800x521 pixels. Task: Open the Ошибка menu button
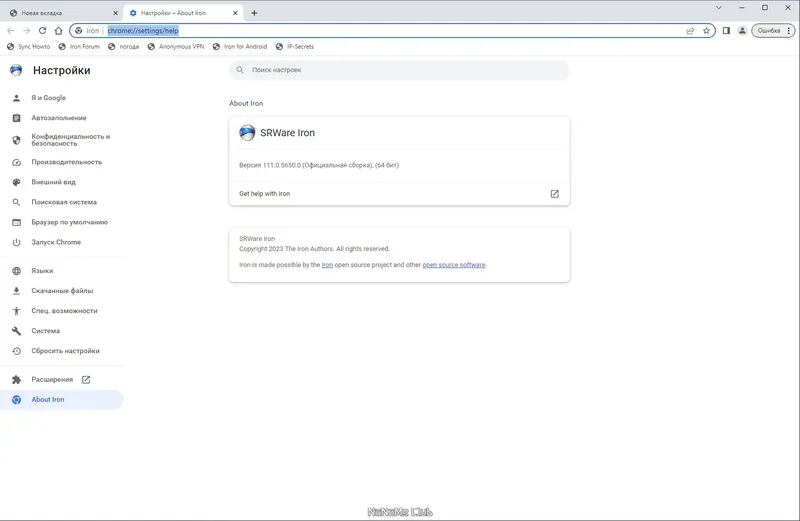pos(773,31)
